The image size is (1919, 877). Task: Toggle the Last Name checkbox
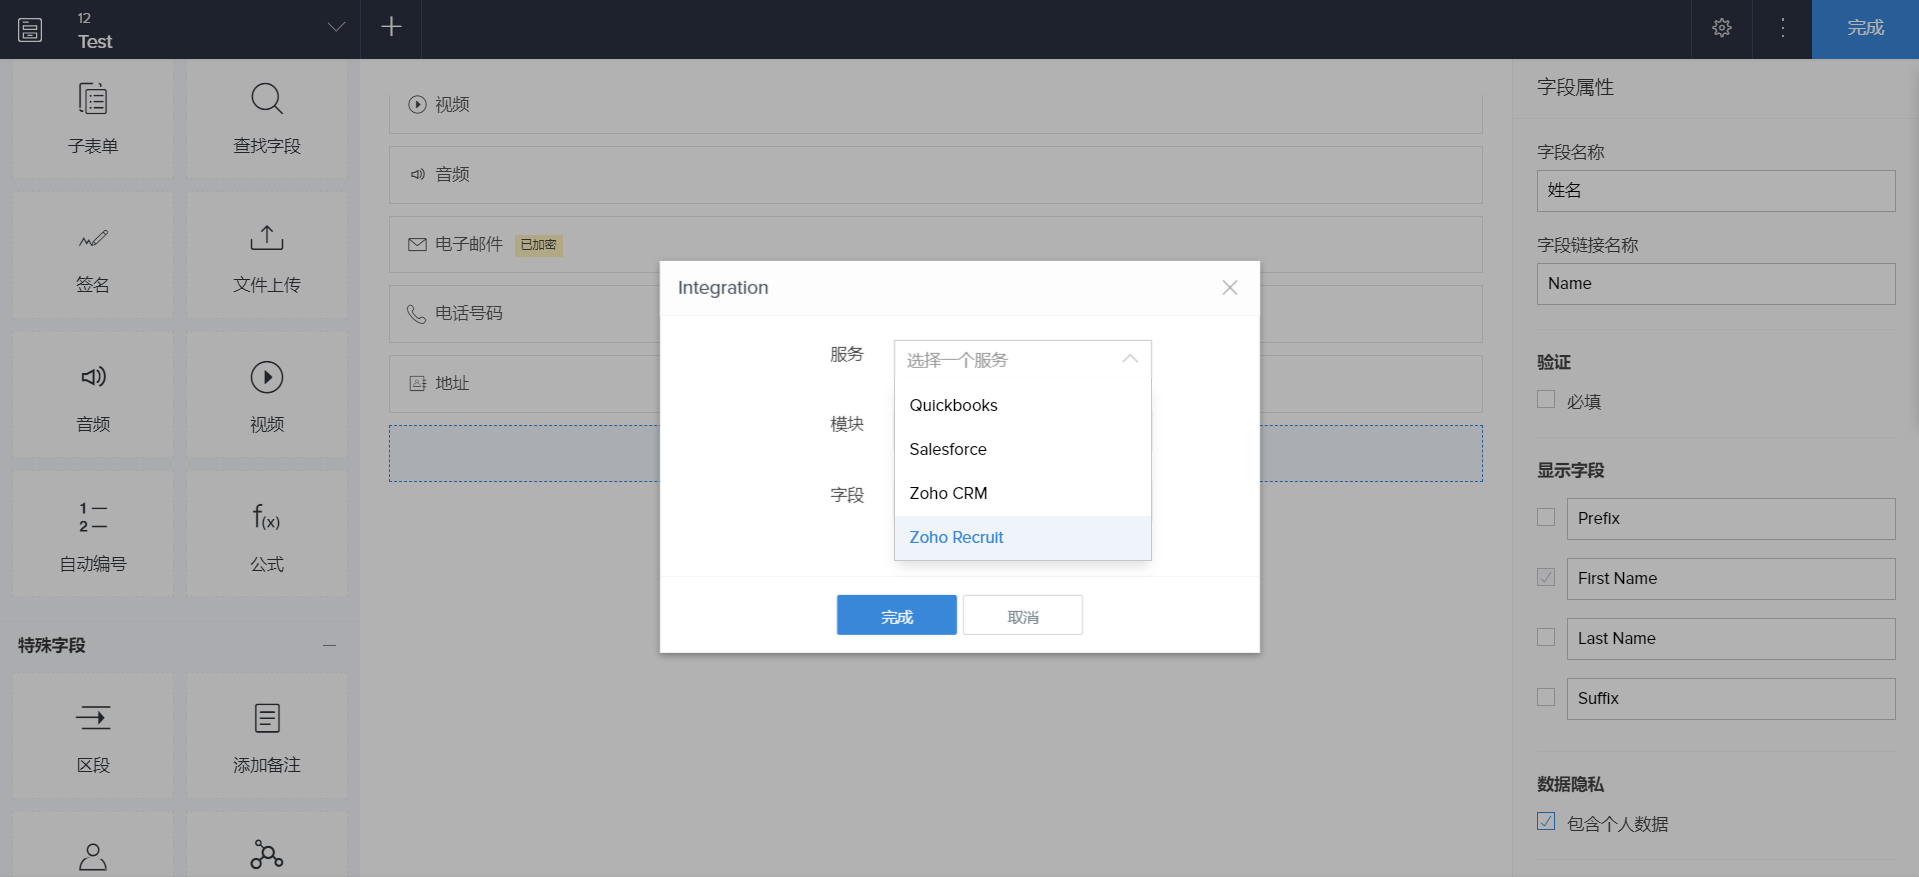[x=1546, y=637]
